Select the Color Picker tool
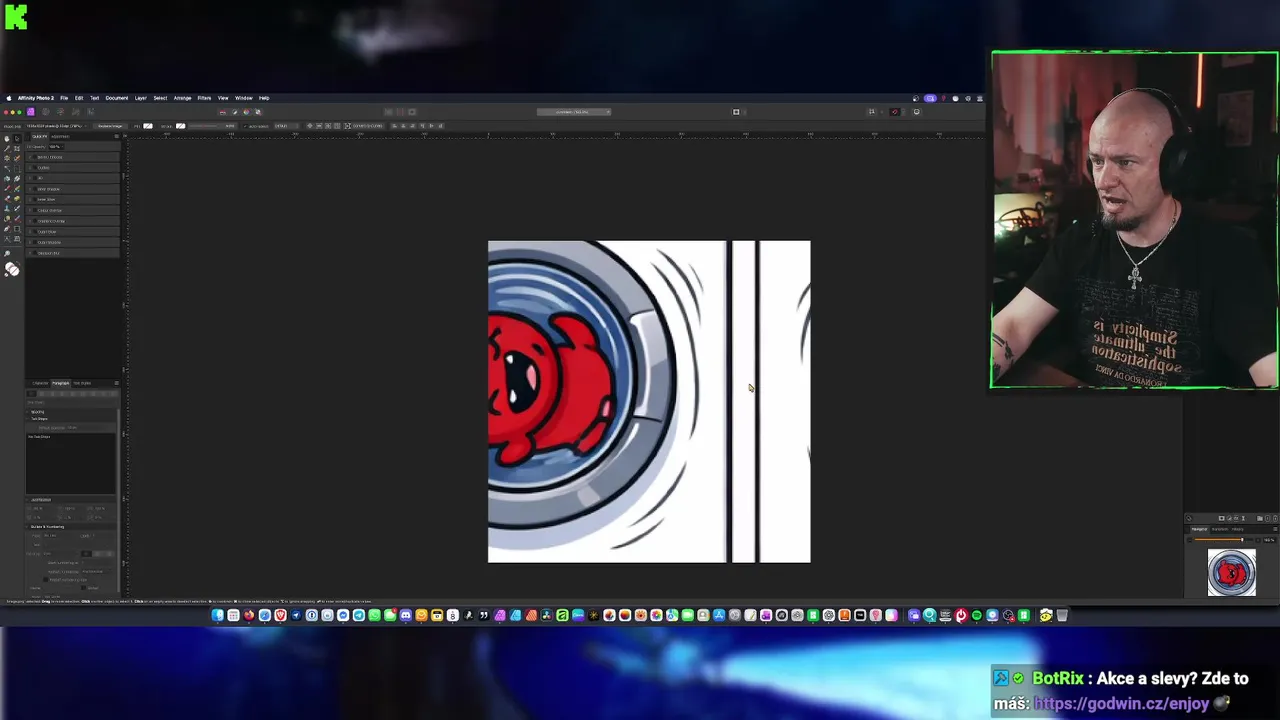 (7, 148)
